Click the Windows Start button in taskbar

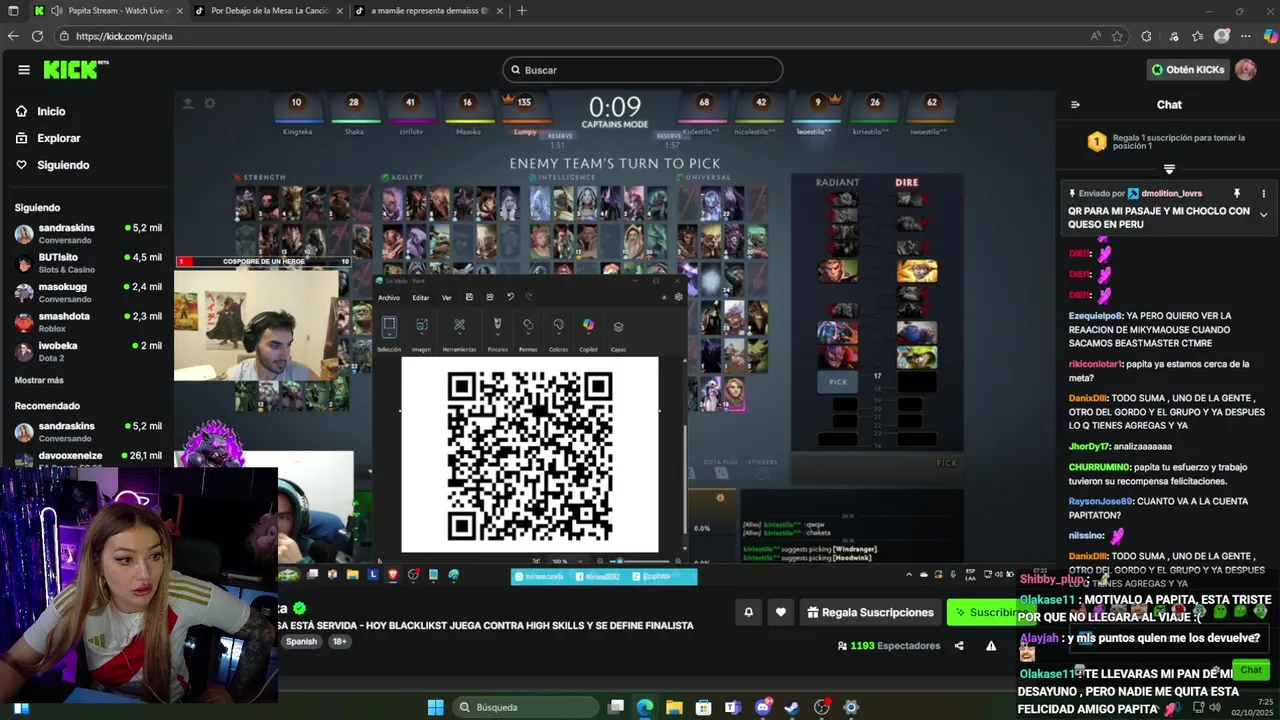click(435, 707)
